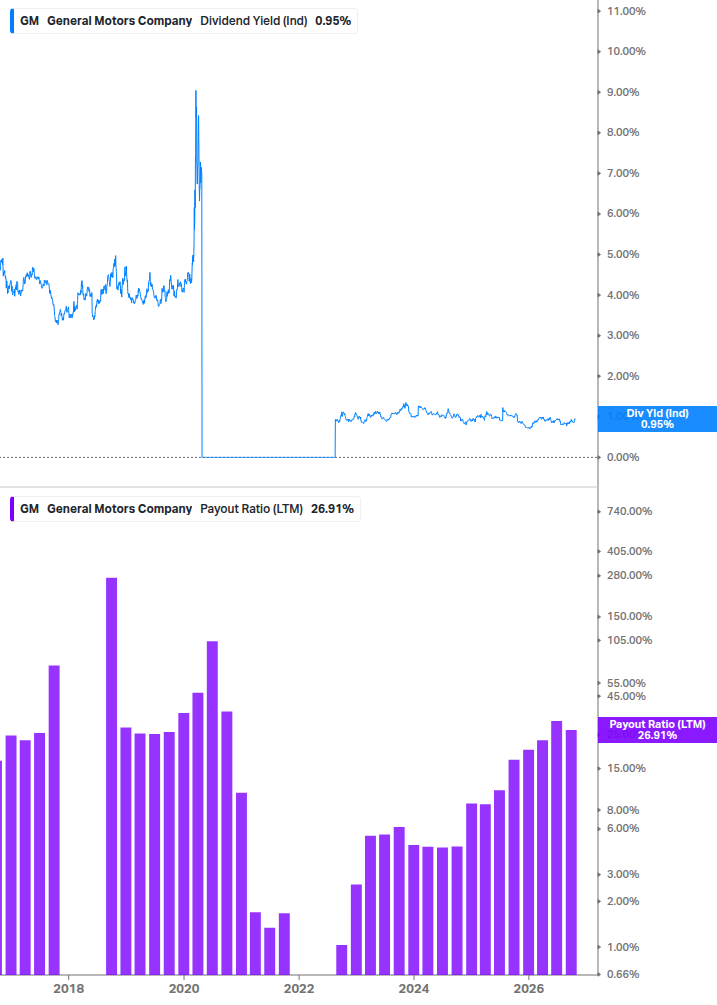This screenshot has height=1005, width=717.
Task: Click the 105.00% label on the payout axis
Action: [629, 640]
